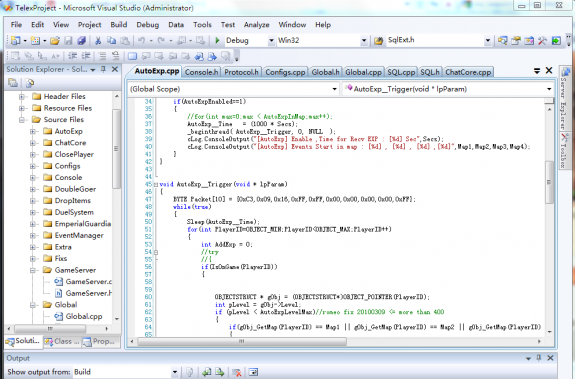Click the Cut scissors icon

point(98,41)
